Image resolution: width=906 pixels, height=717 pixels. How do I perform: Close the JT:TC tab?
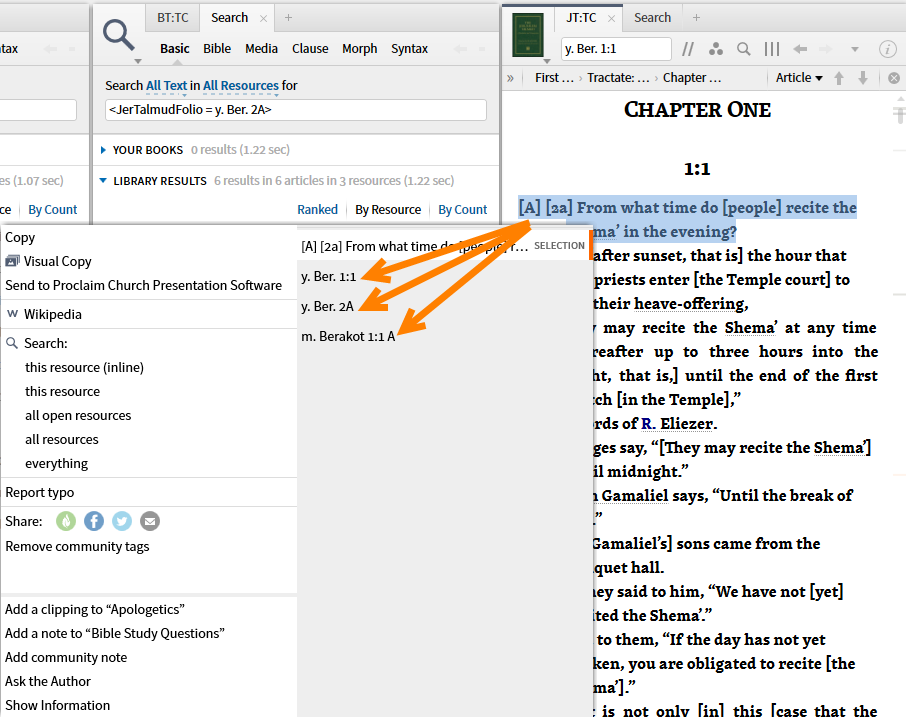(x=611, y=18)
